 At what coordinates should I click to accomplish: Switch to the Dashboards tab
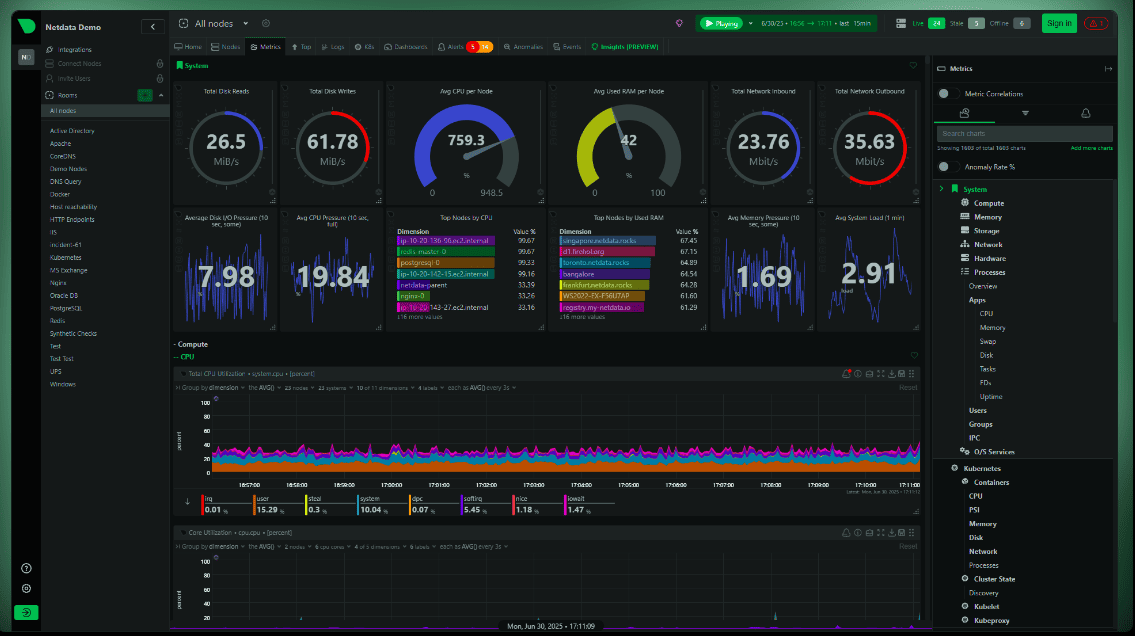tap(405, 46)
